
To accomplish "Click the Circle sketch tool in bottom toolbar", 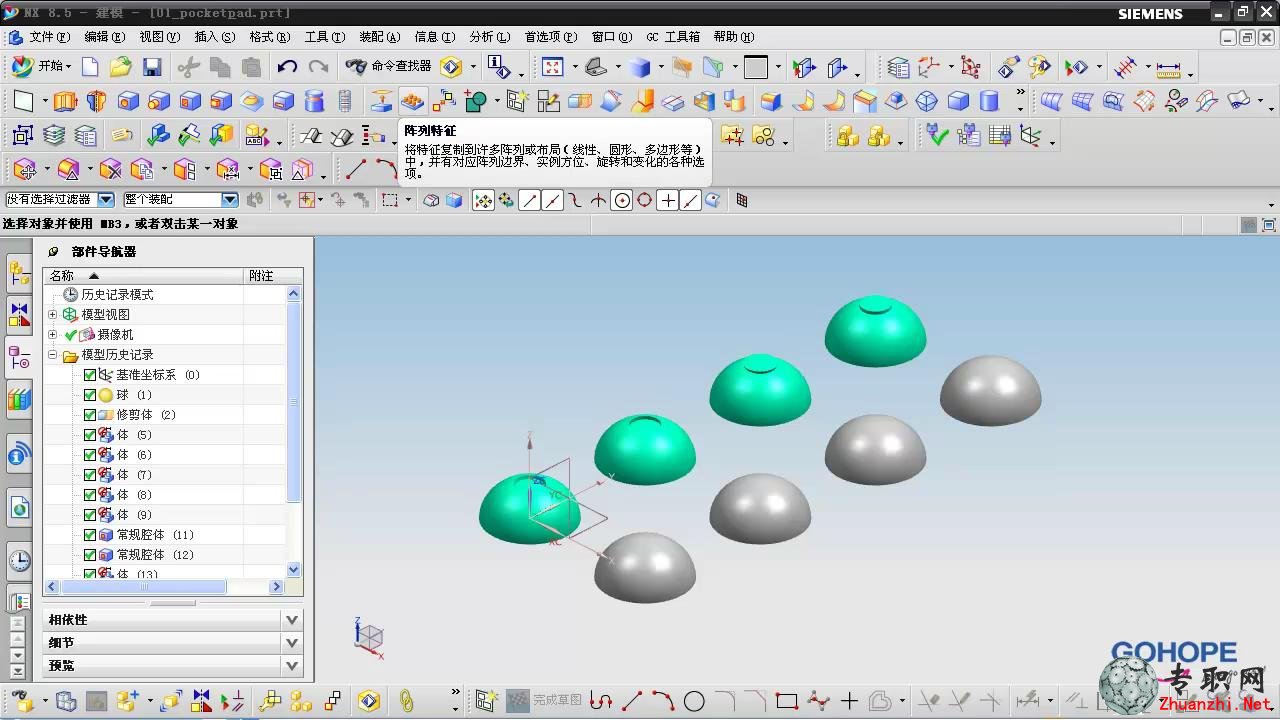I will (694, 701).
